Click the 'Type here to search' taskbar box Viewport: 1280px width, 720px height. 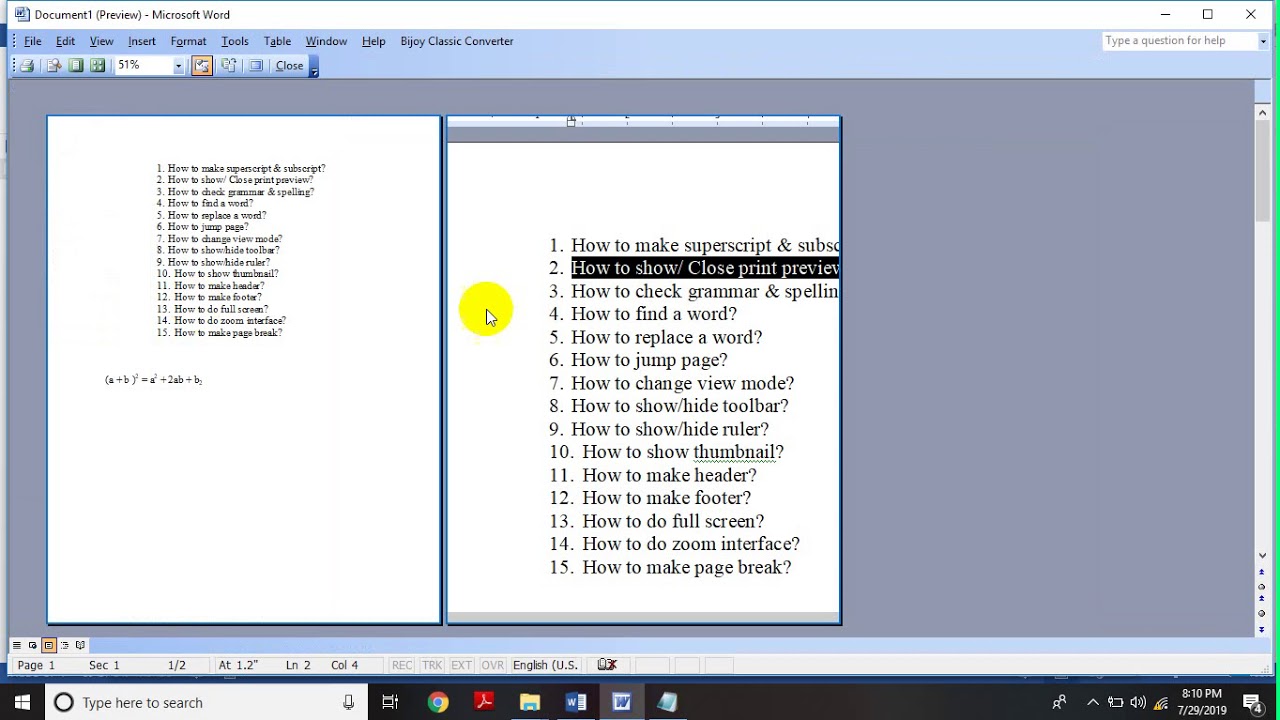click(205, 703)
